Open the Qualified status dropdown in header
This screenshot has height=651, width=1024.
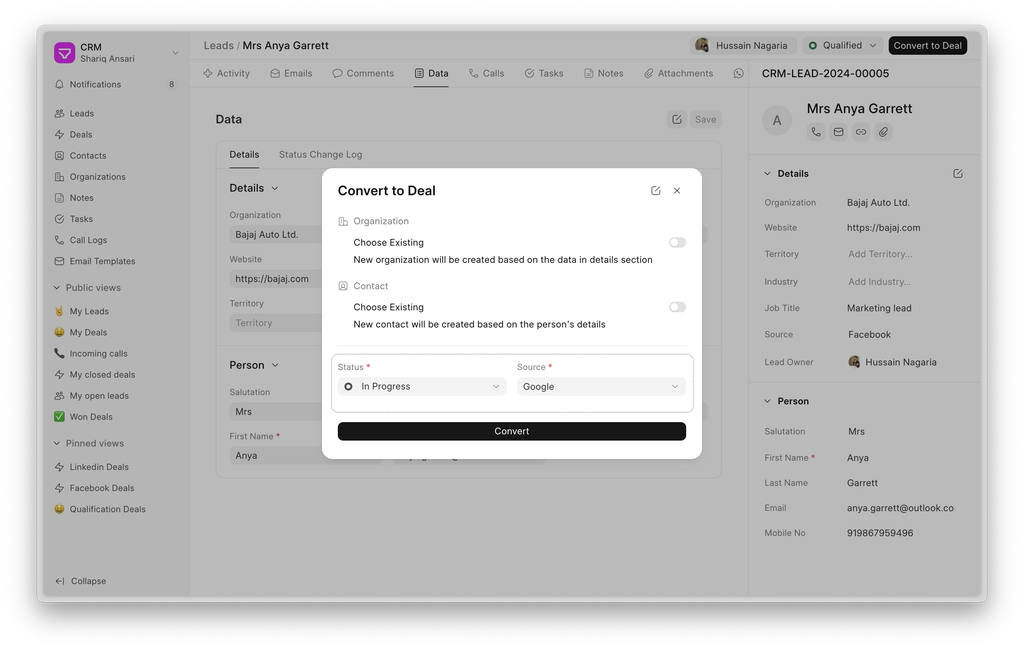(x=842, y=46)
